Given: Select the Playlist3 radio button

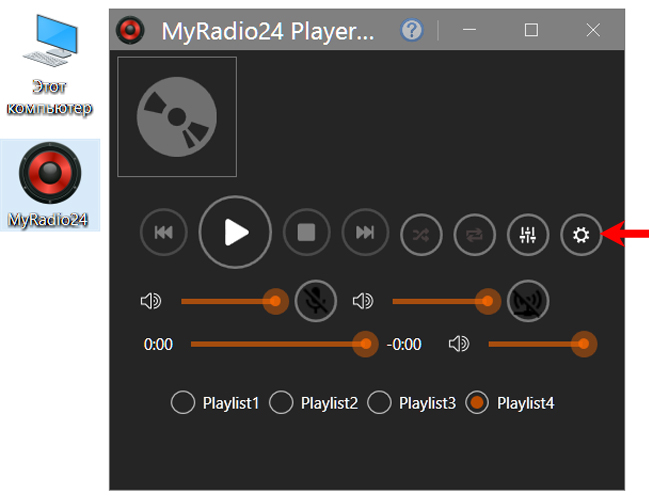Looking at the screenshot, I should tap(379, 403).
